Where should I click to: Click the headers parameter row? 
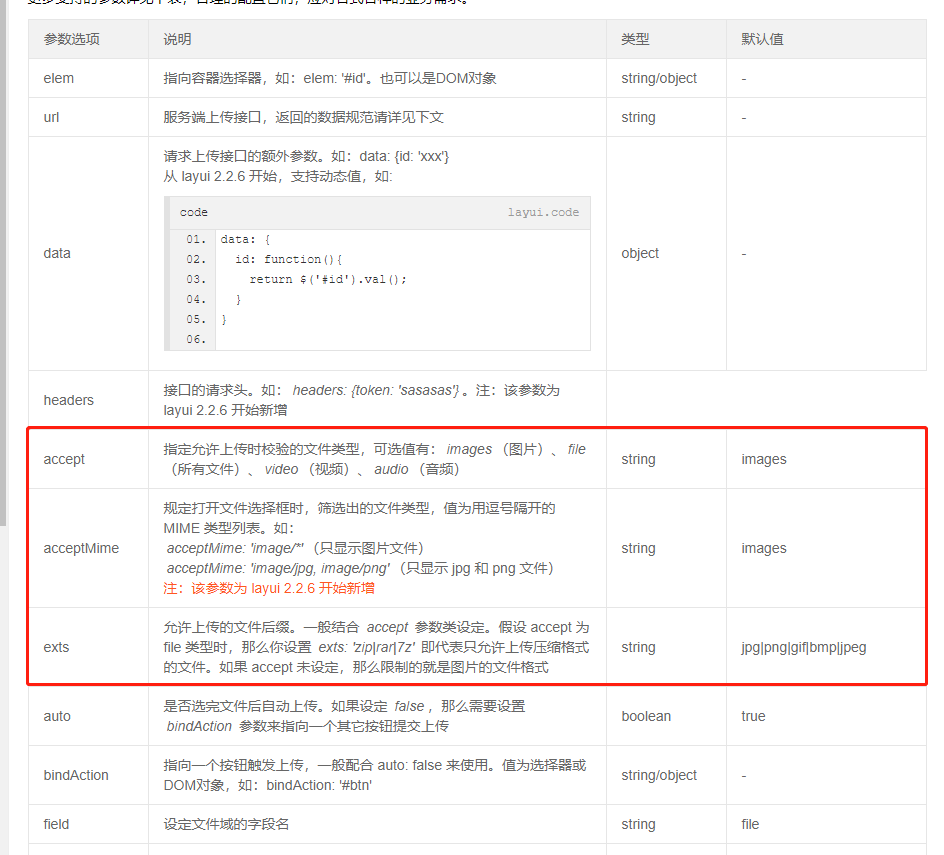68,399
